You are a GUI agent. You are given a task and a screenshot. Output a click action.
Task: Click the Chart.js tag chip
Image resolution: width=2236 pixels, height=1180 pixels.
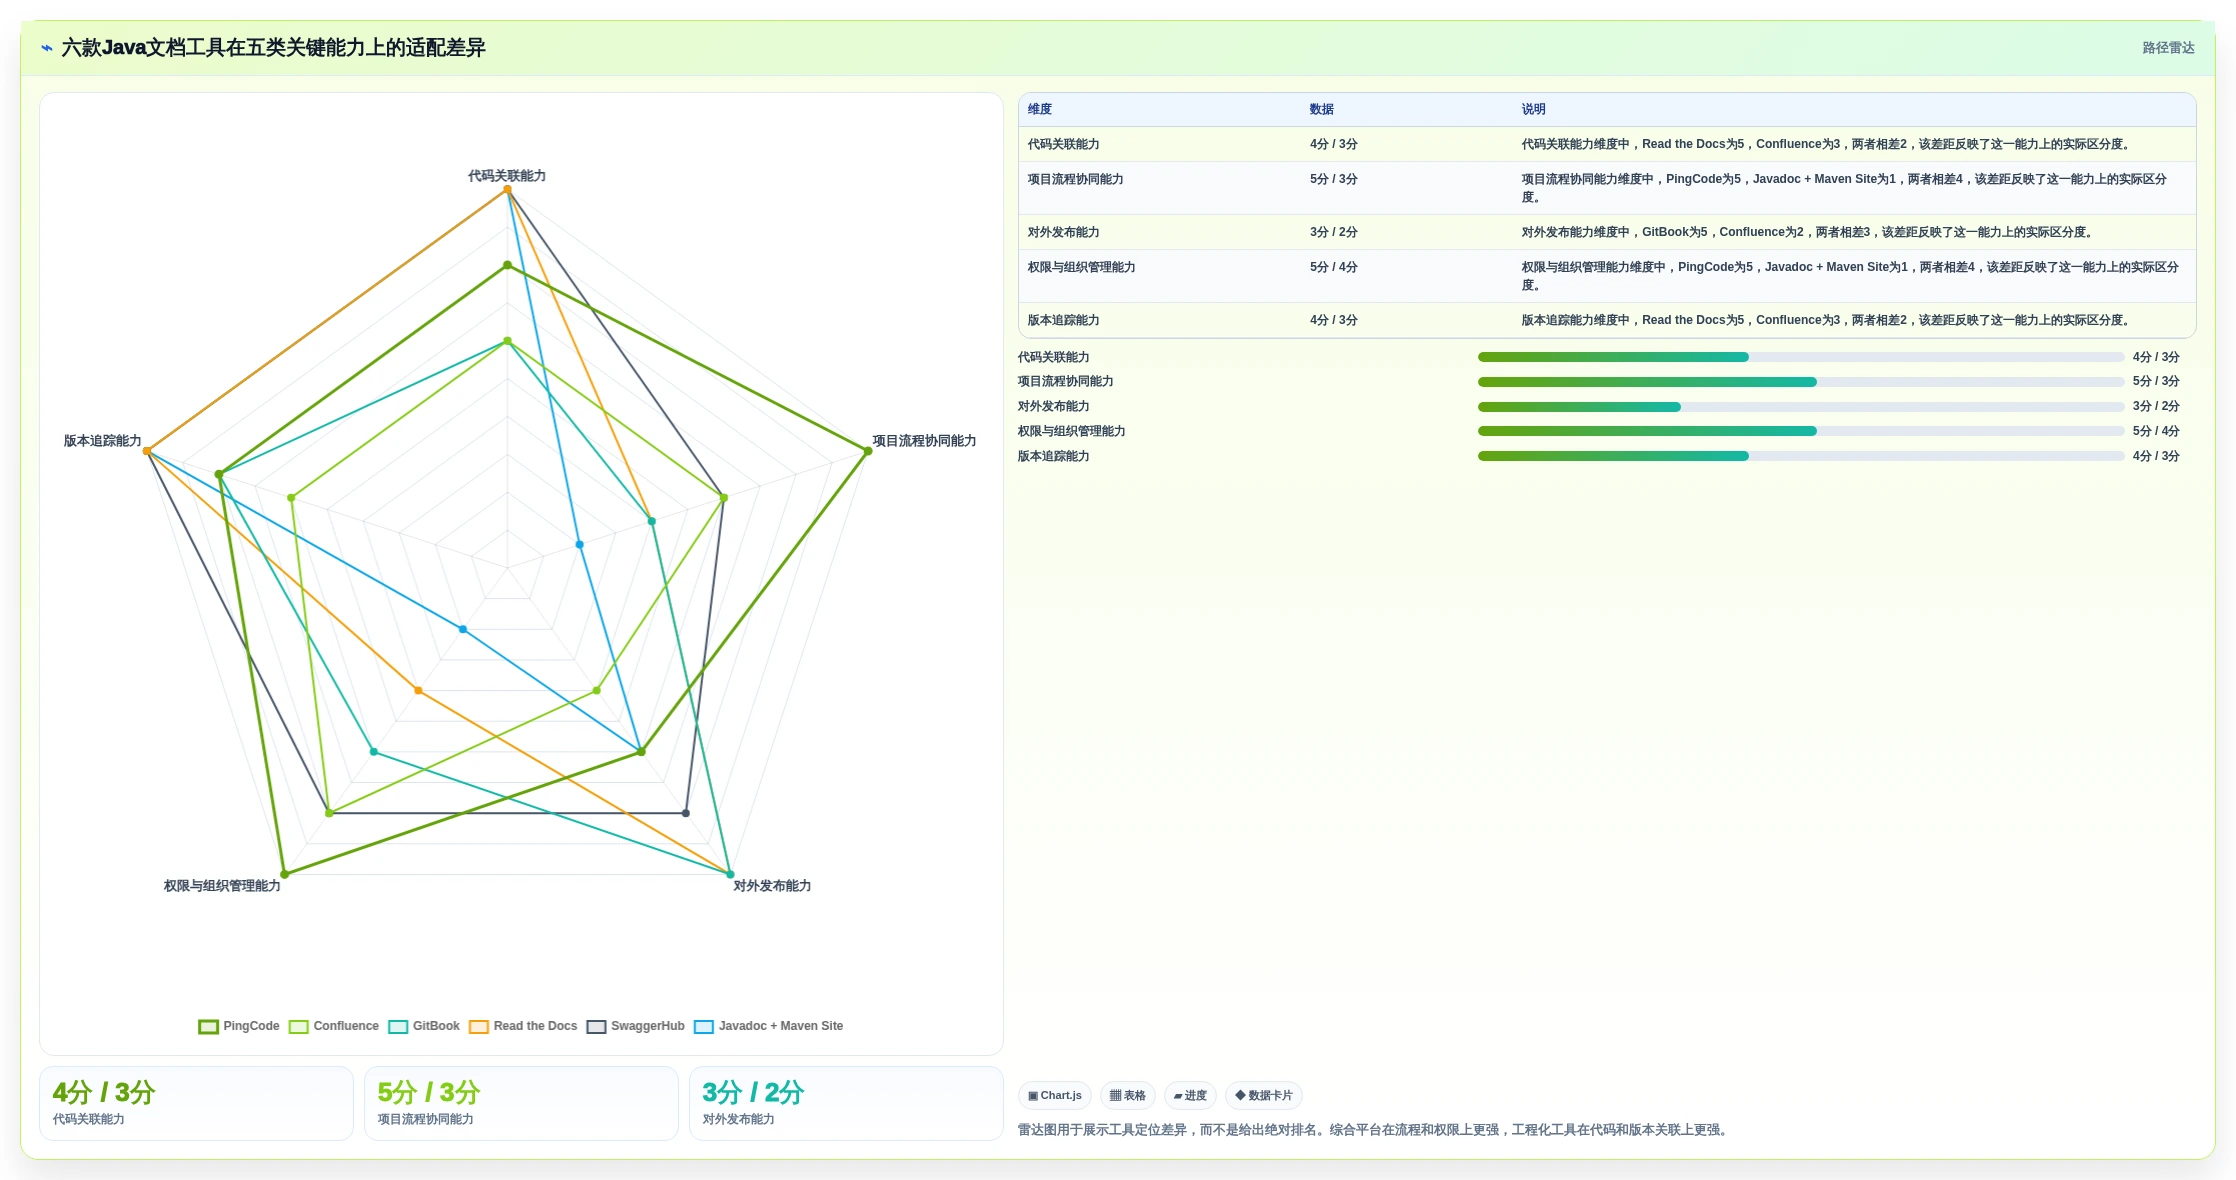[x=1055, y=1096]
